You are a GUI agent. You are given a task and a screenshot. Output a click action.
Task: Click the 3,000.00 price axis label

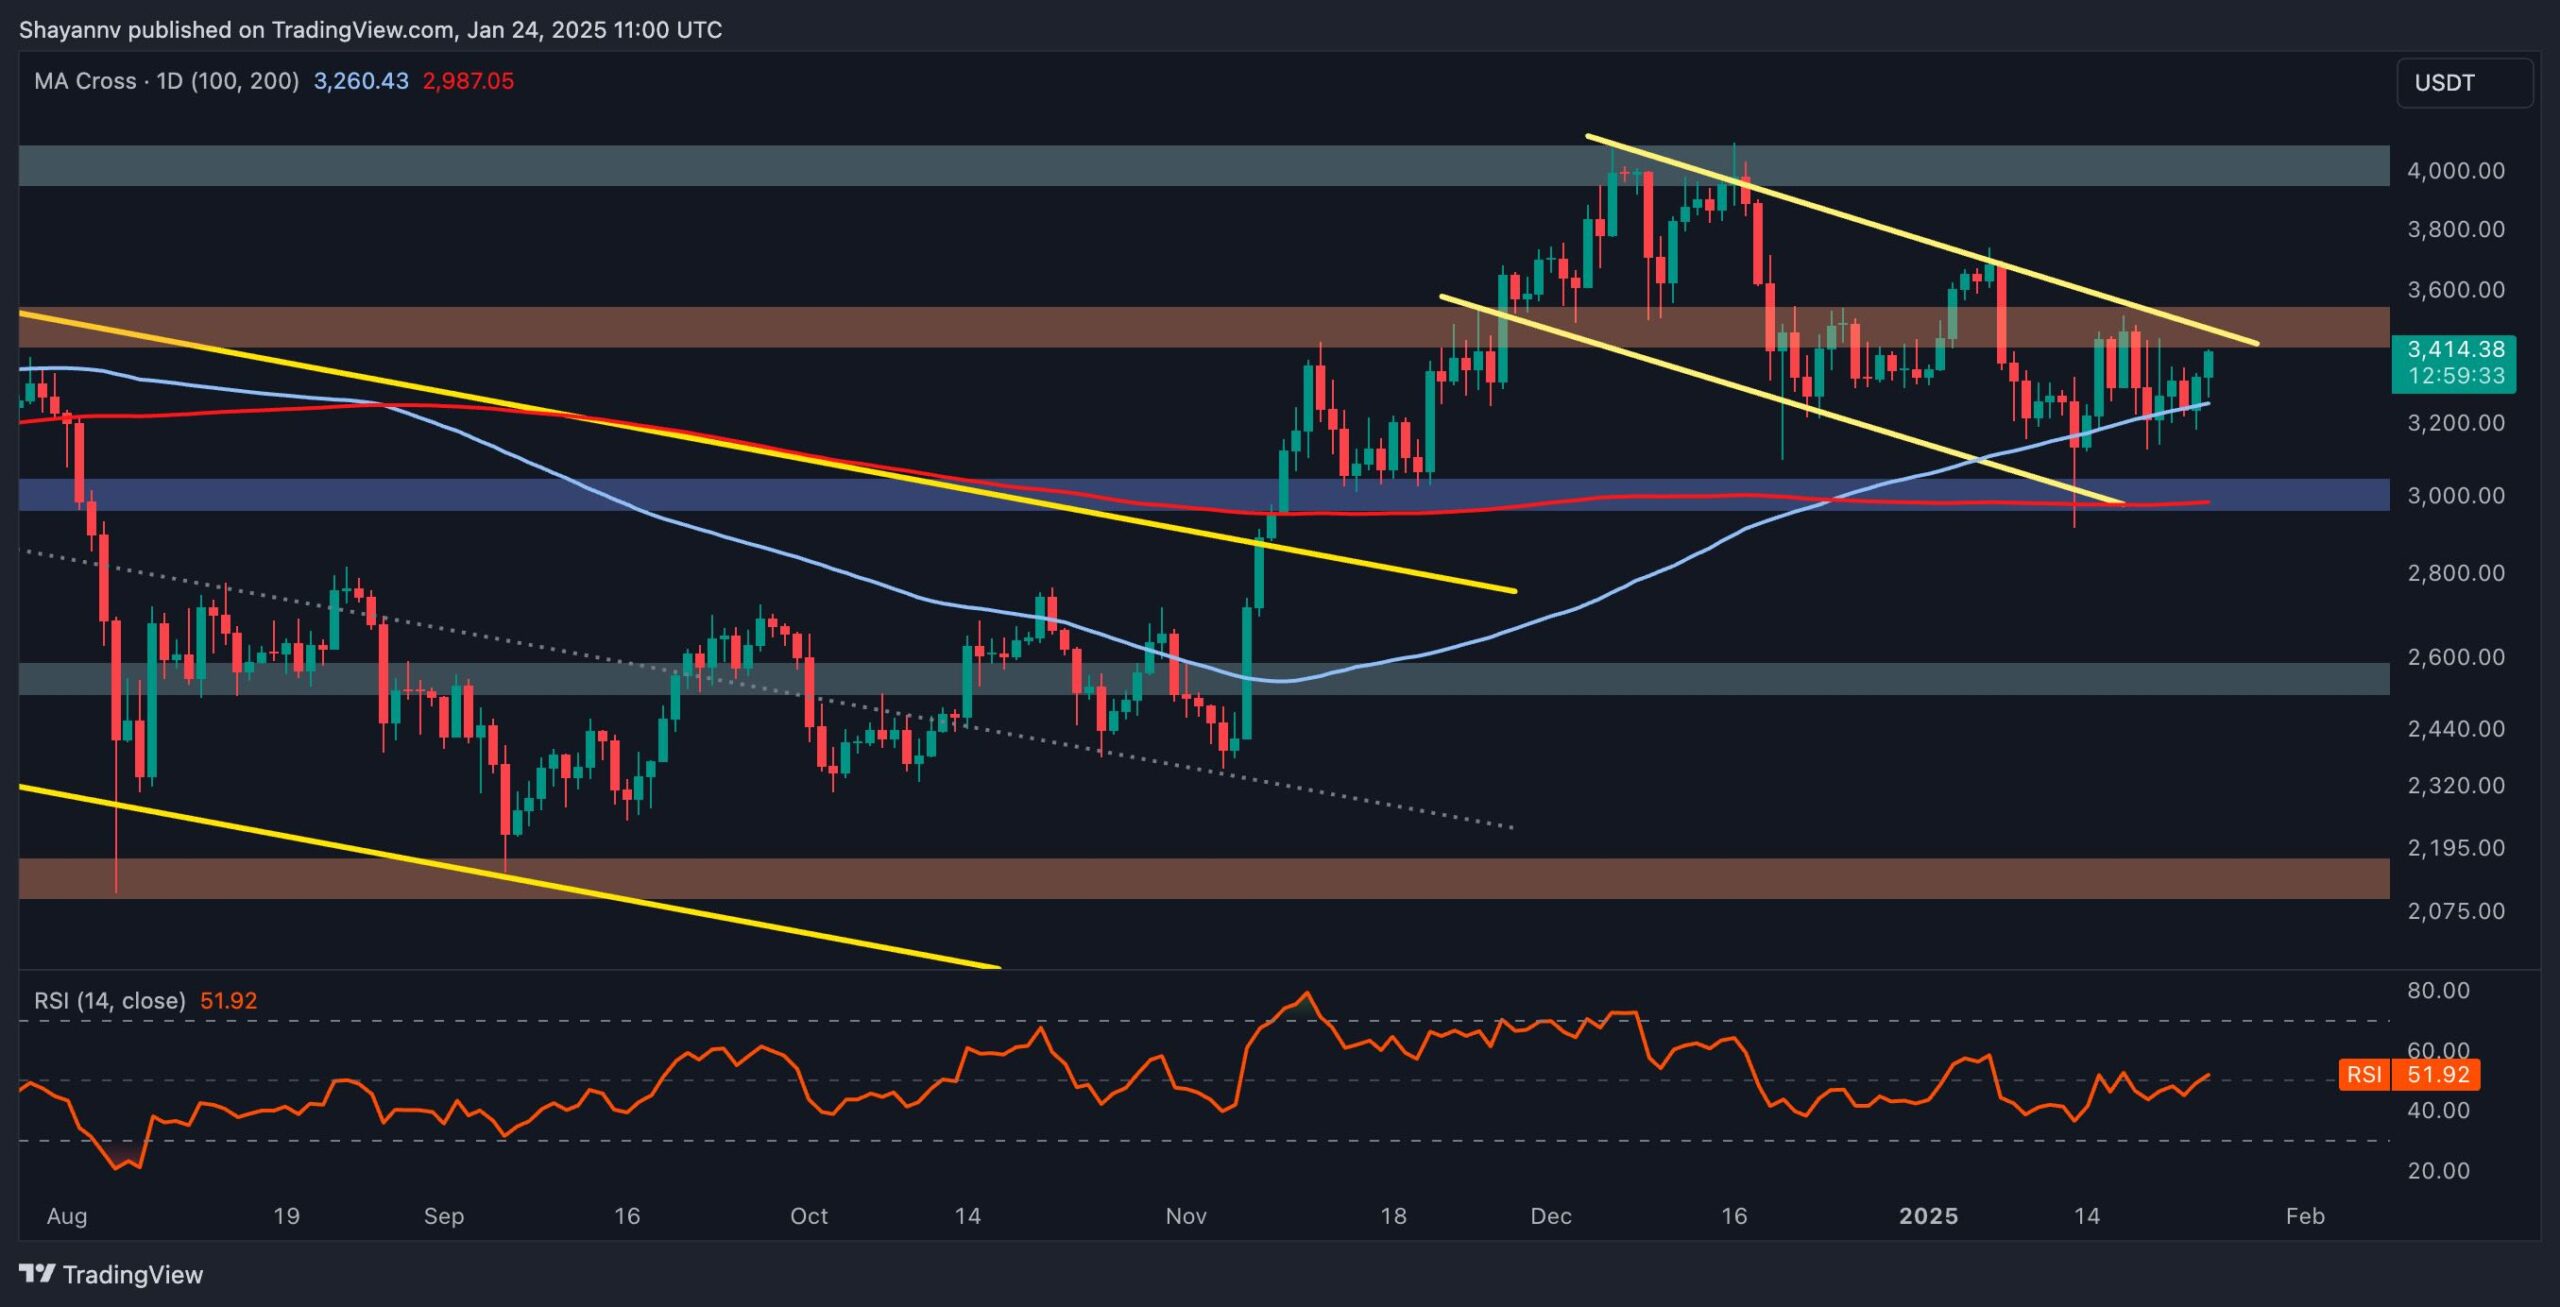click(x=2455, y=496)
